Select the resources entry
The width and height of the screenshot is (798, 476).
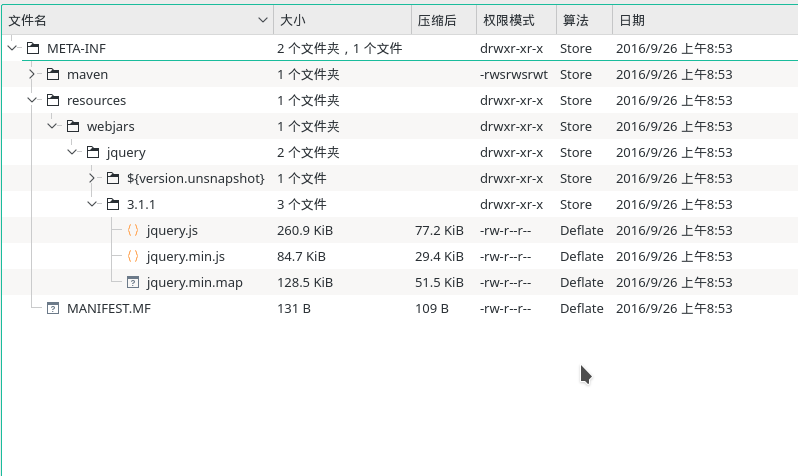[96, 100]
